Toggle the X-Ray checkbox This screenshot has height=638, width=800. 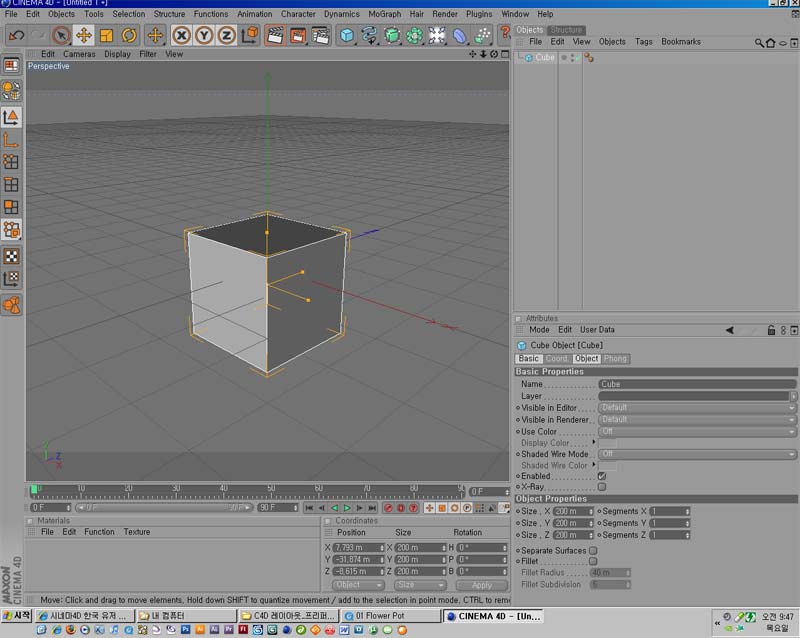tap(602, 487)
